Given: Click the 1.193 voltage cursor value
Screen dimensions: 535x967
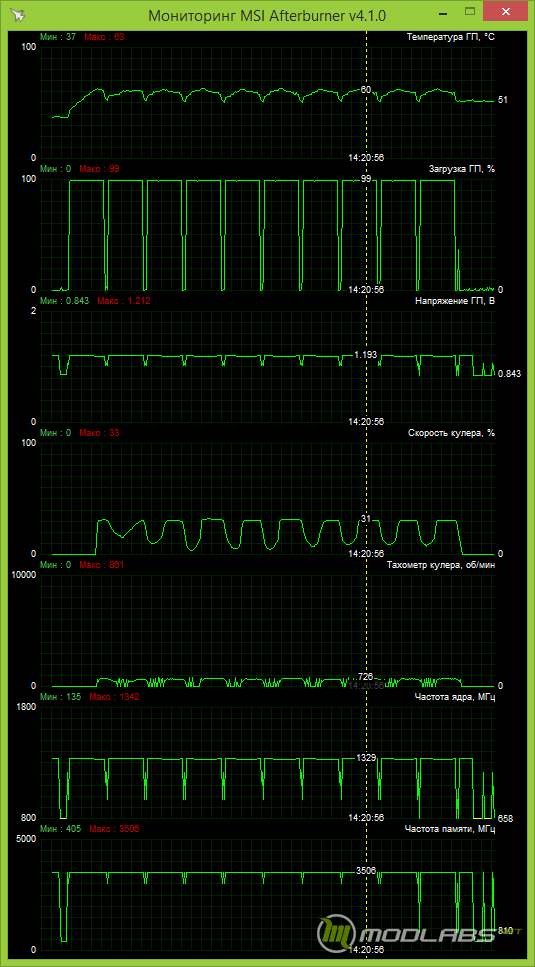Looking at the screenshot, I should [x=366, y=355].
